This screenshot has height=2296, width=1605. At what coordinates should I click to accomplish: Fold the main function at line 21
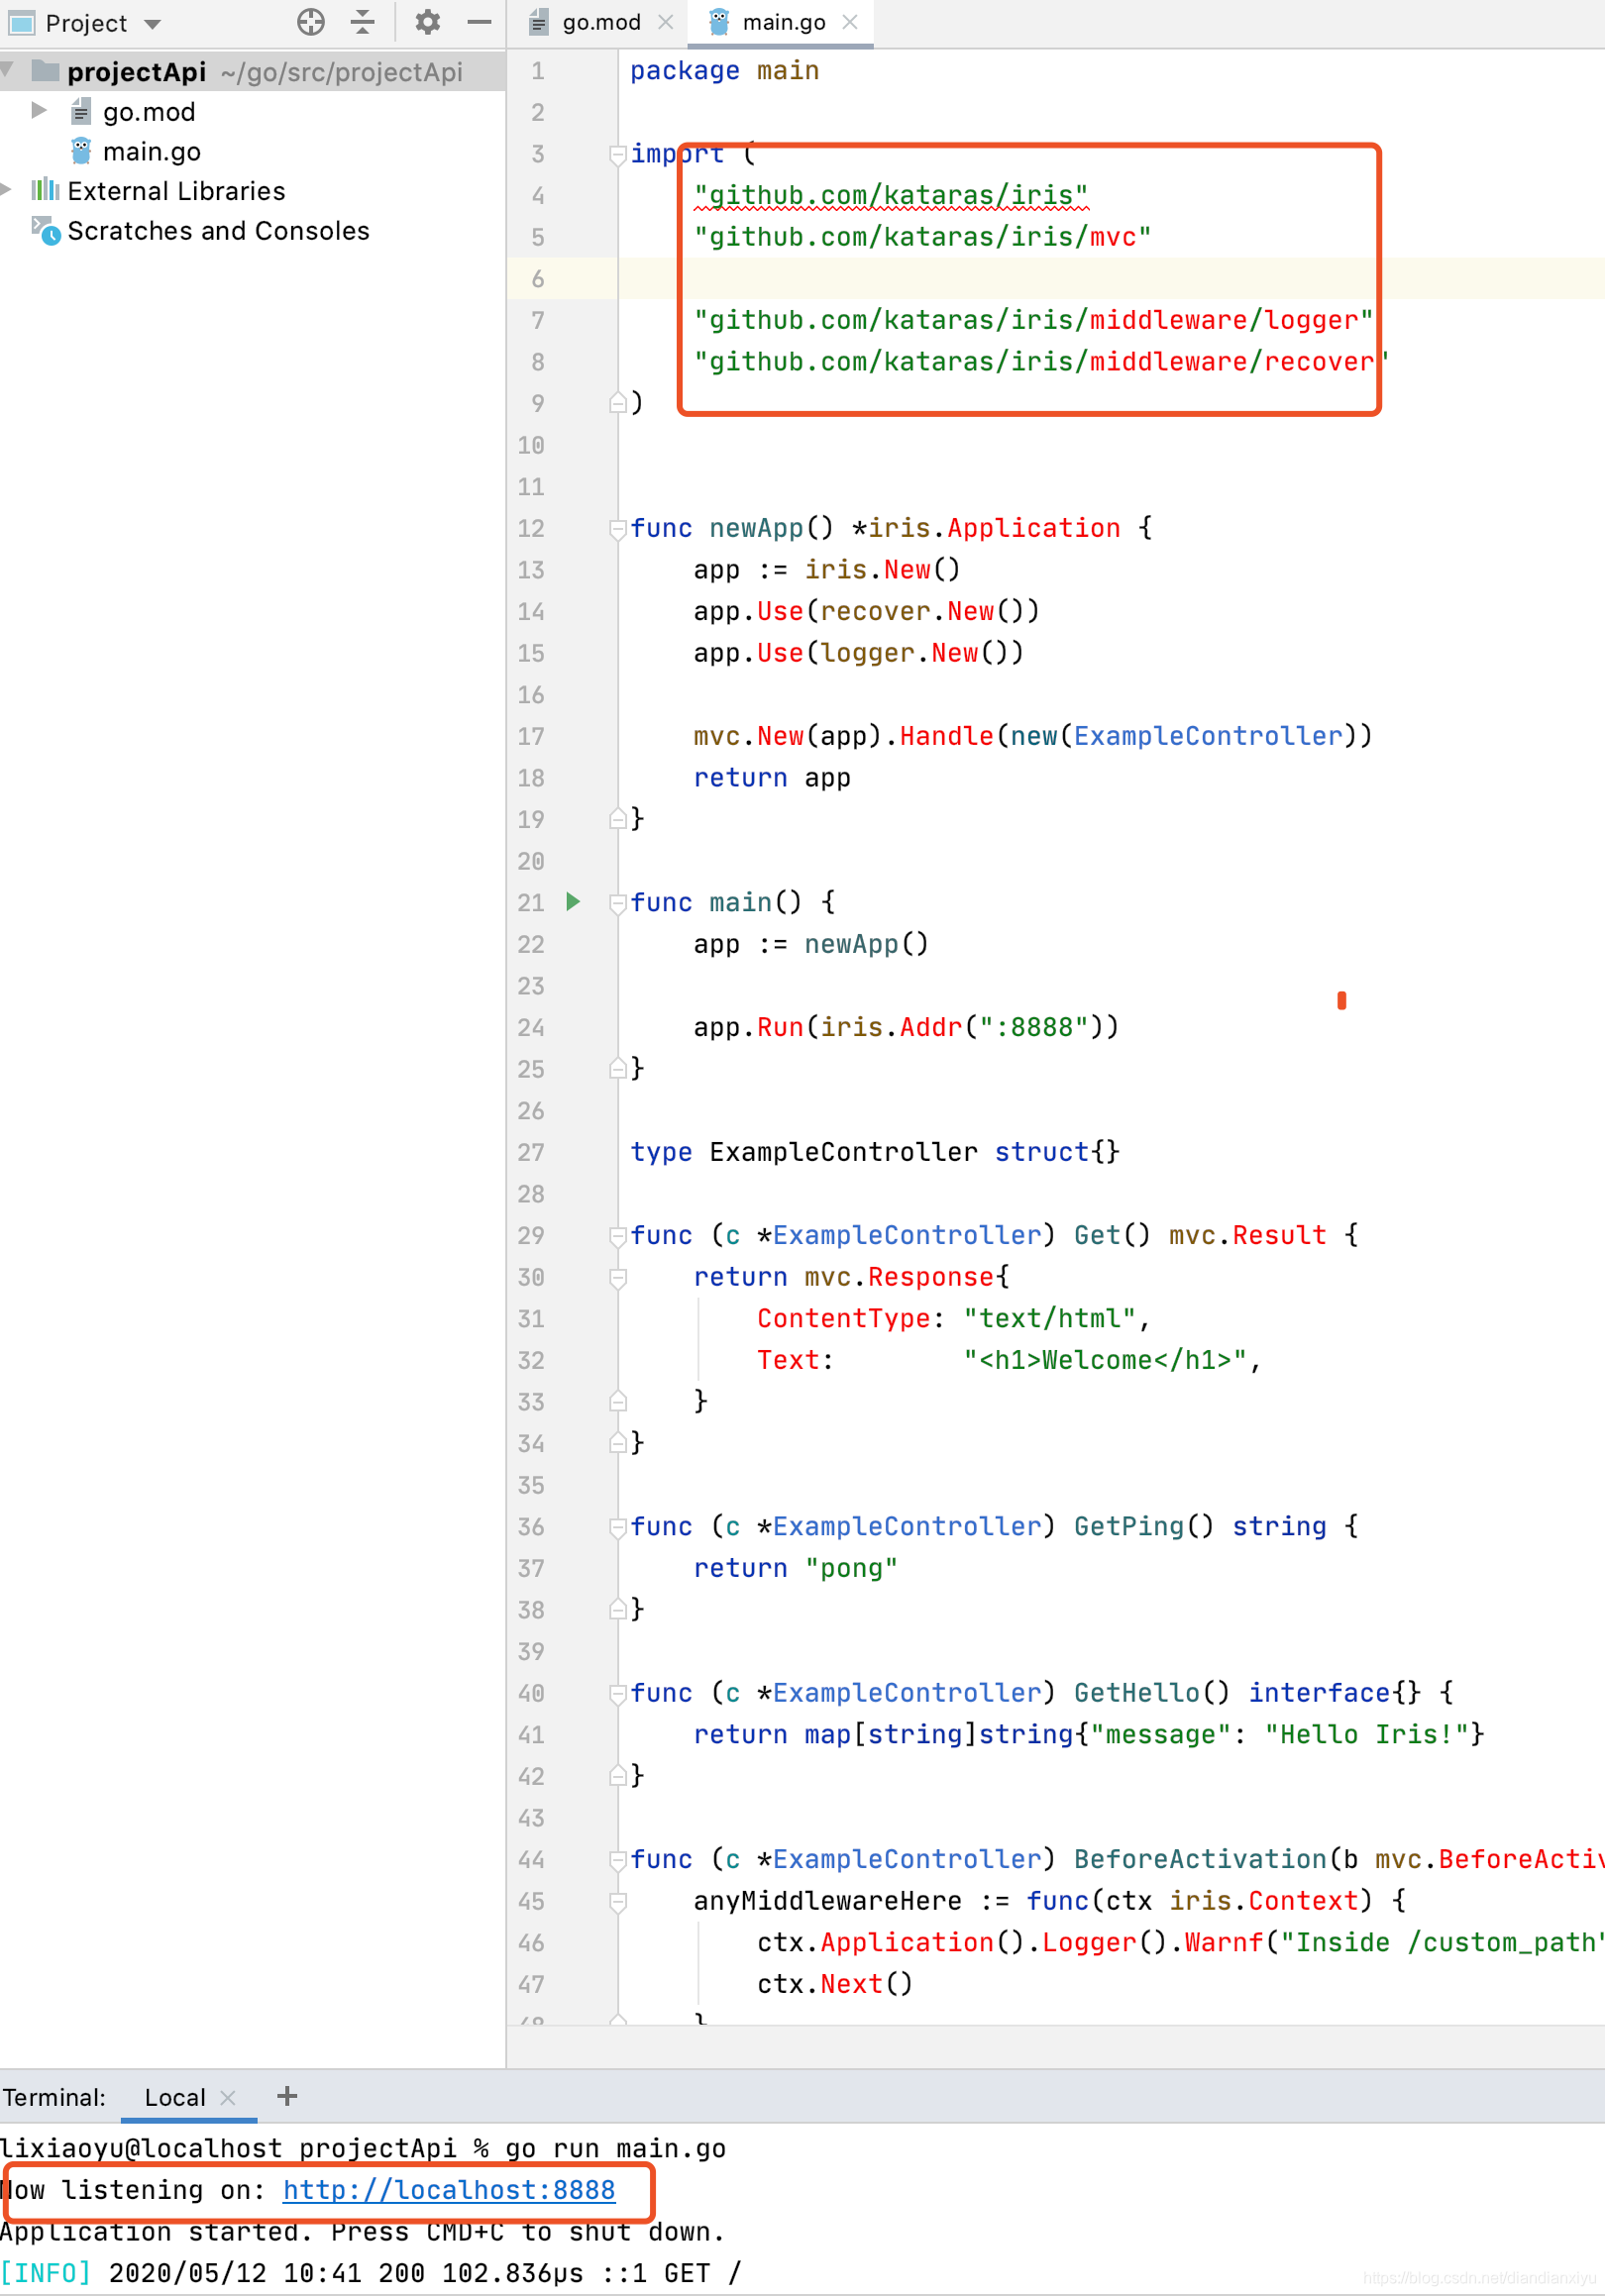pyautogui.click(x=618, y=903)
